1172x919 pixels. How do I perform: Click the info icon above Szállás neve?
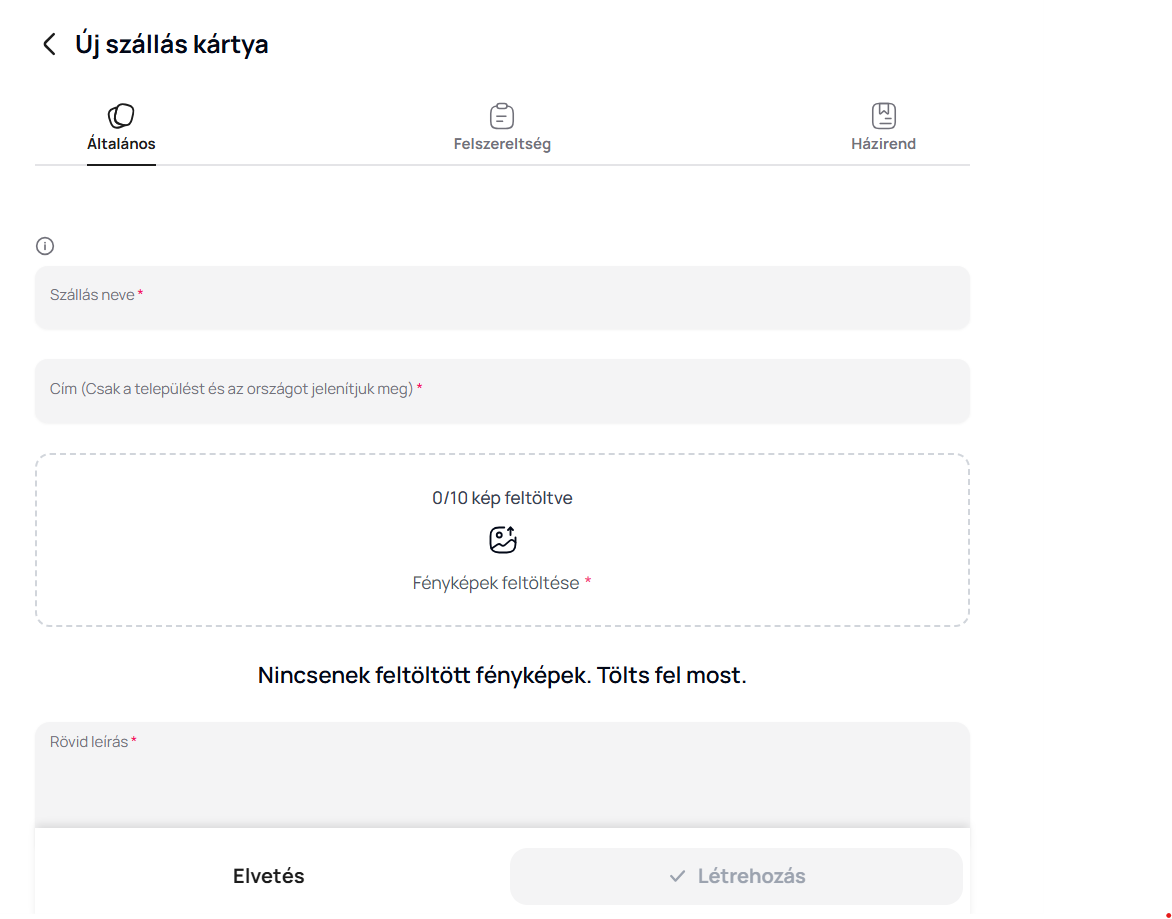click(45, 246)
